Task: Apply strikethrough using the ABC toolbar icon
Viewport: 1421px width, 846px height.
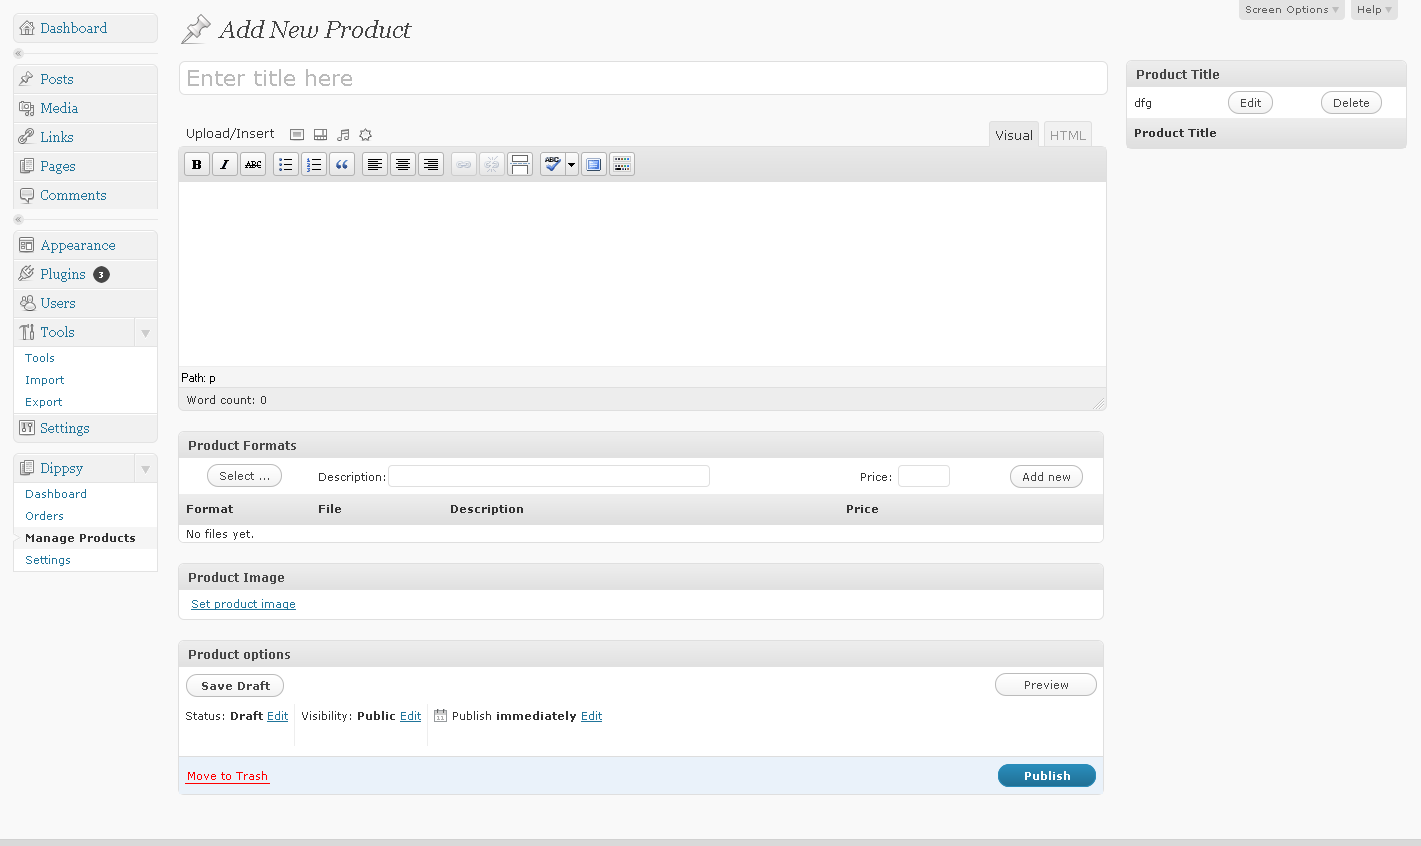Action: 254,165
